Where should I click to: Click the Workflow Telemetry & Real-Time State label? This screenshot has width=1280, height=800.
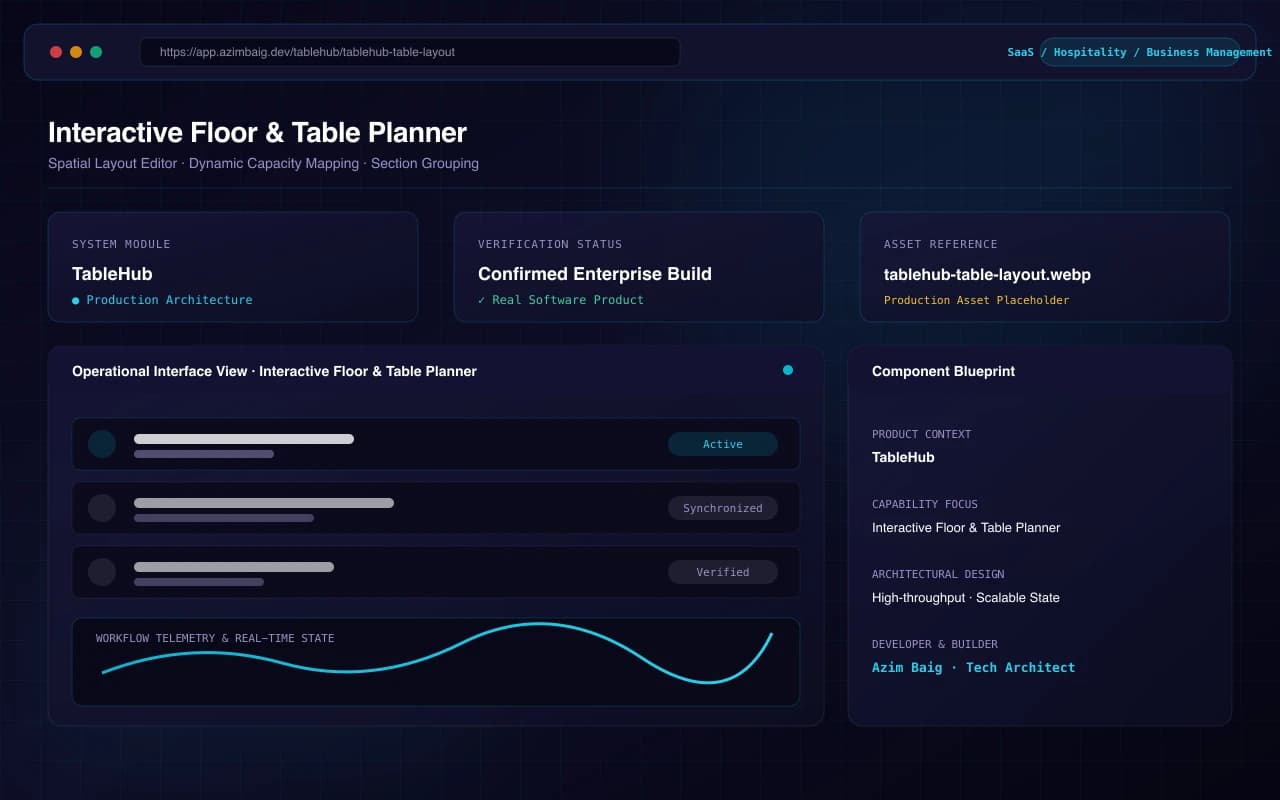tap(215, 638)
